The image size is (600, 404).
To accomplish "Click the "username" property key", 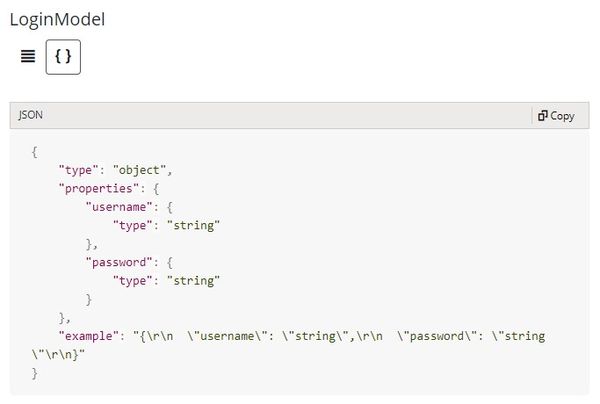I will tap(119, 207).
